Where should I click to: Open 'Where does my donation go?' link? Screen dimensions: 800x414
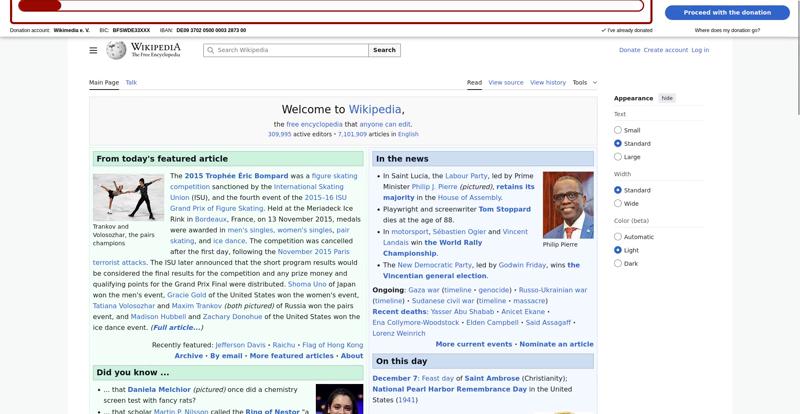(x=727, y=31)
